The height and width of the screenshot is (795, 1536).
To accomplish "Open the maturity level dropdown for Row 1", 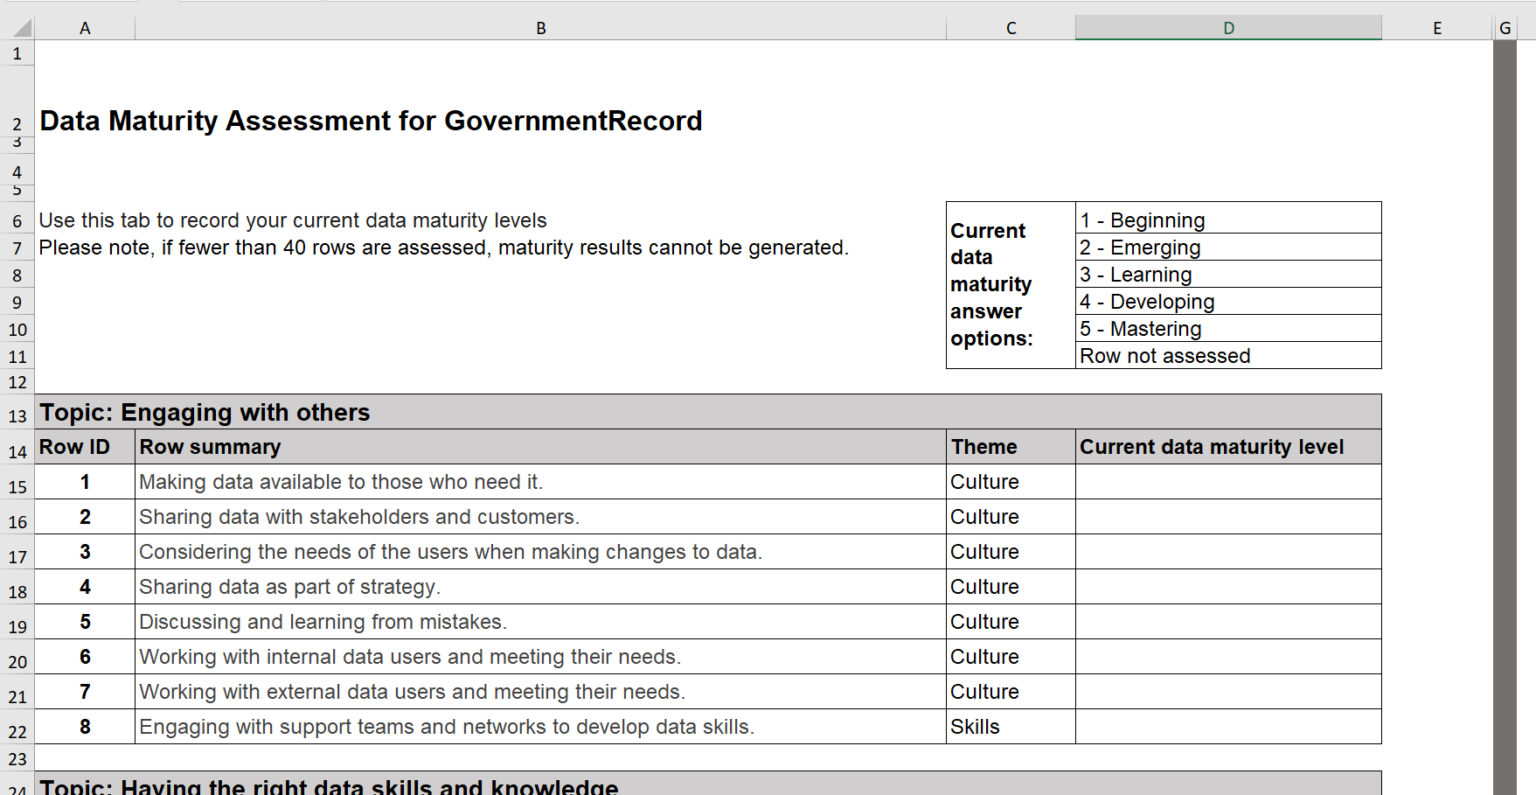I will [1227, 481].
